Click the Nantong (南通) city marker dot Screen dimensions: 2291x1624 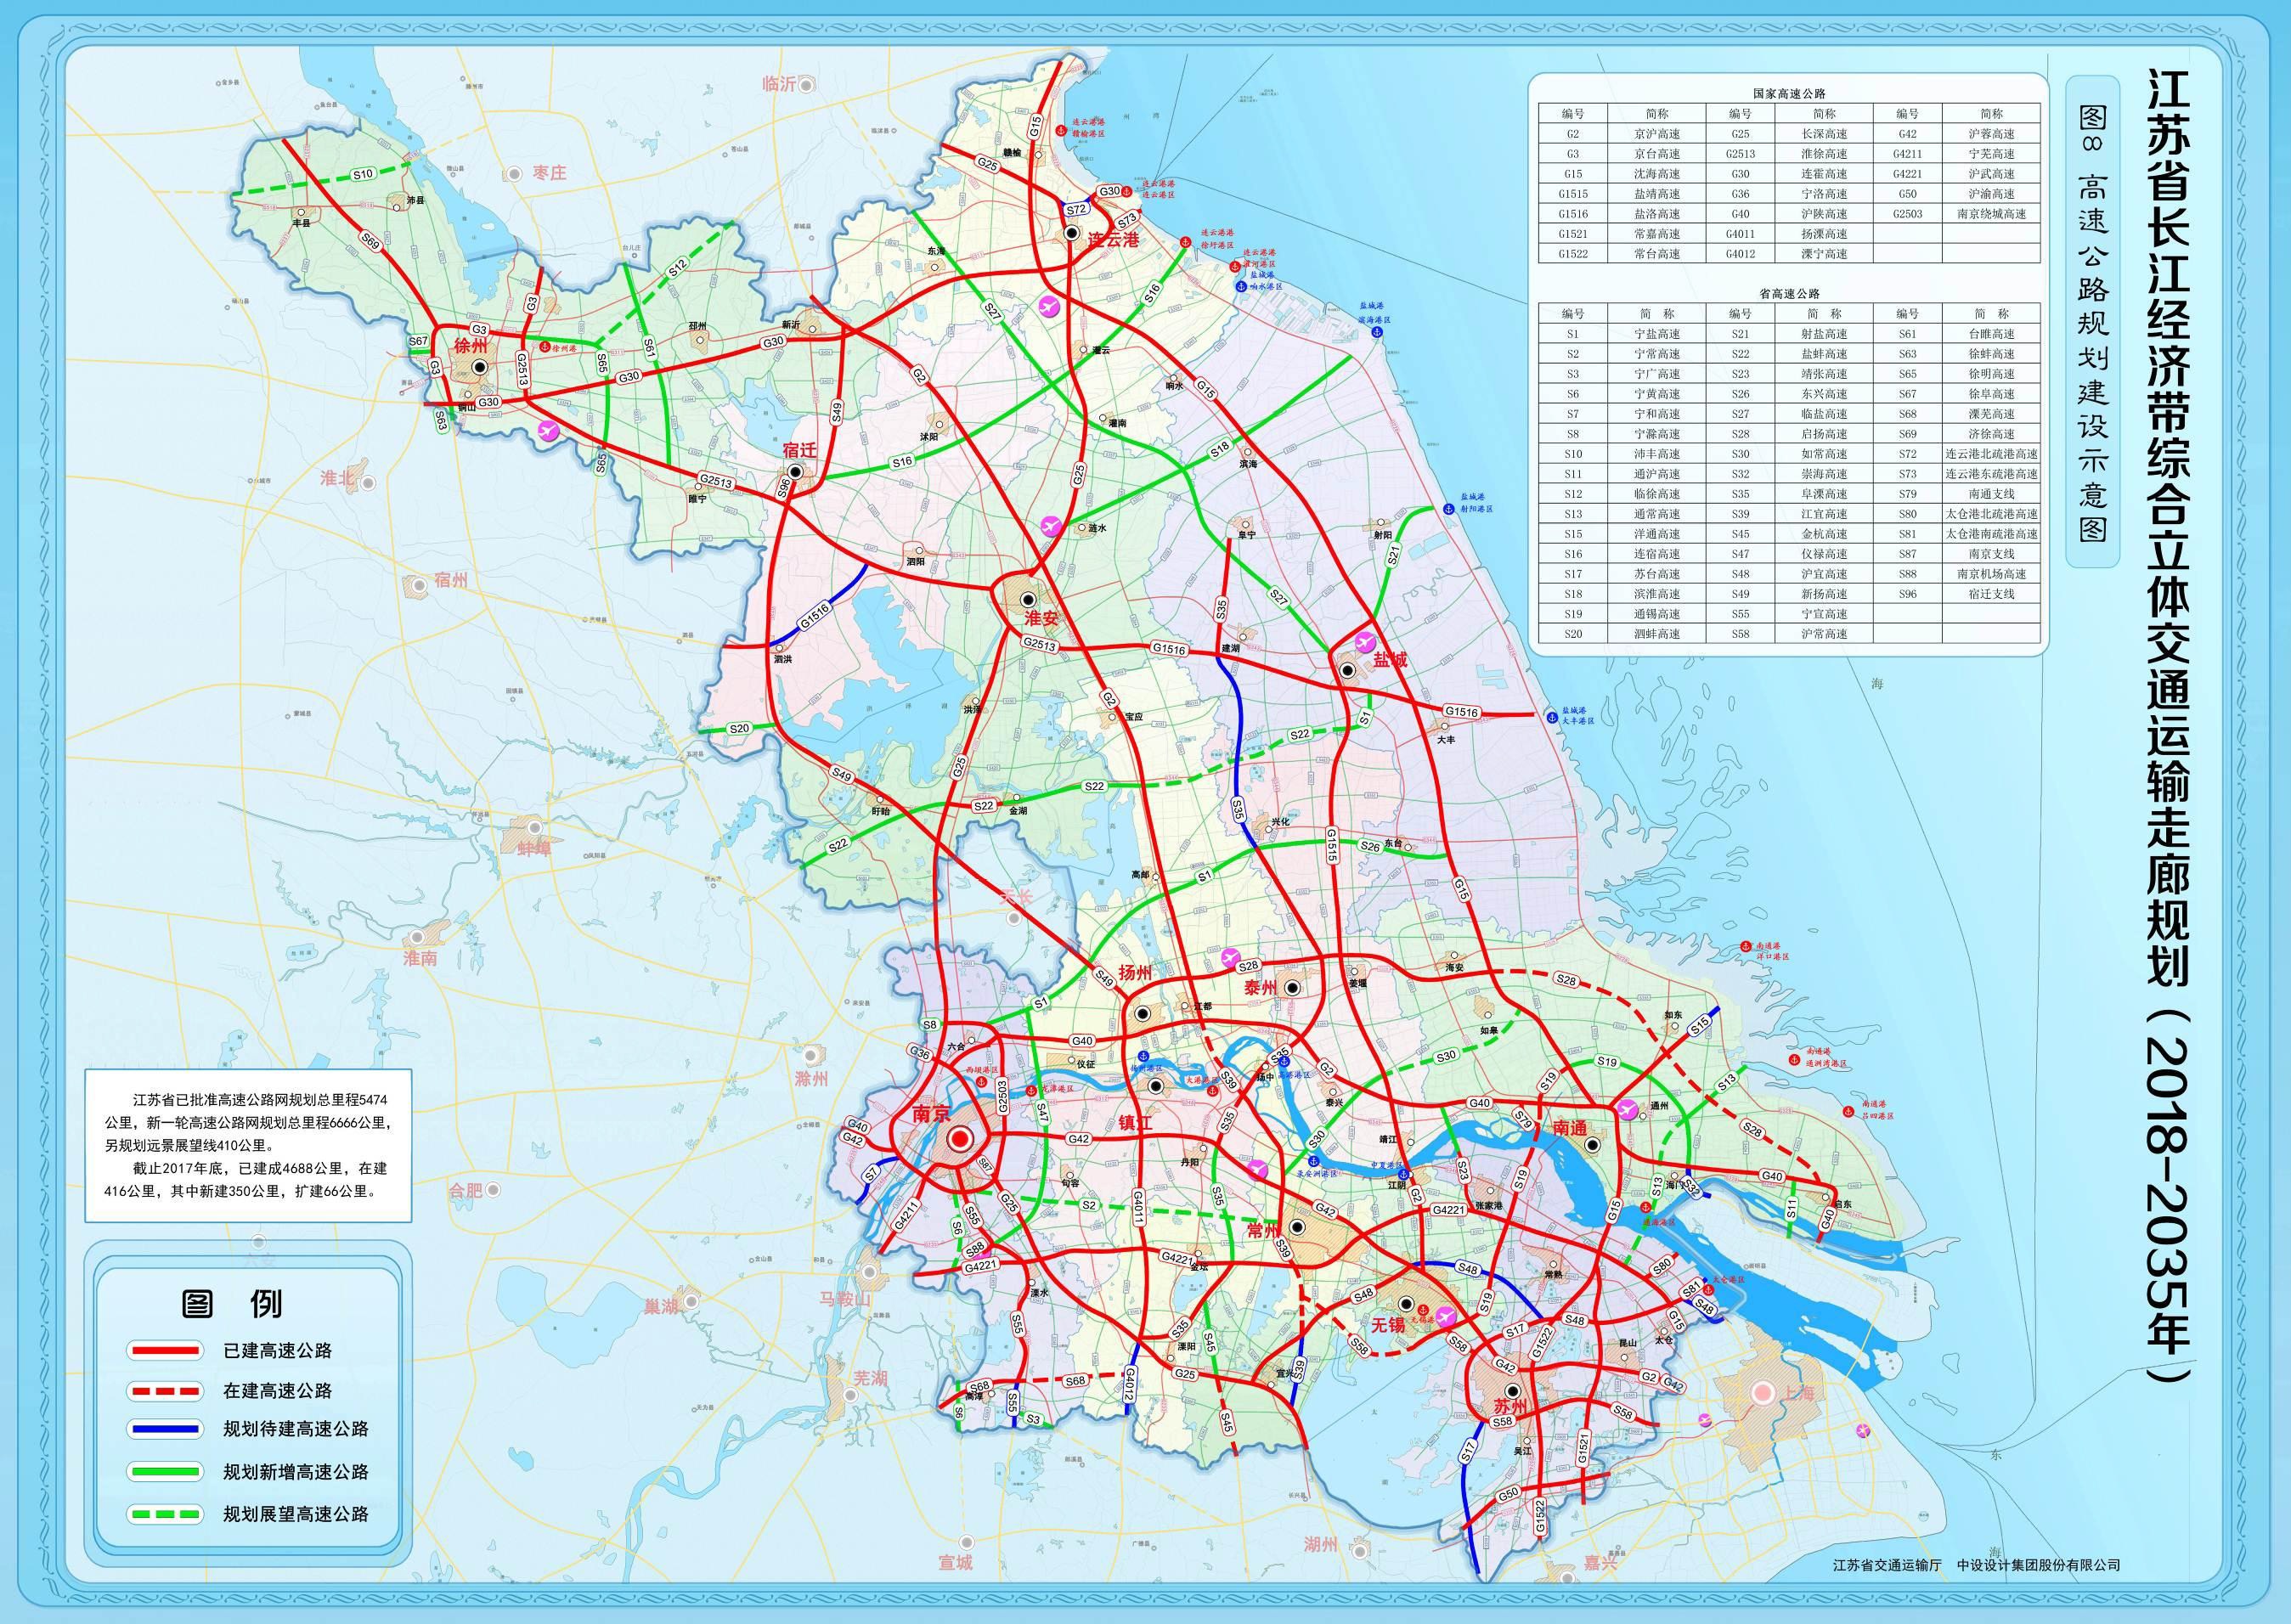(x=1593, y=1146)
